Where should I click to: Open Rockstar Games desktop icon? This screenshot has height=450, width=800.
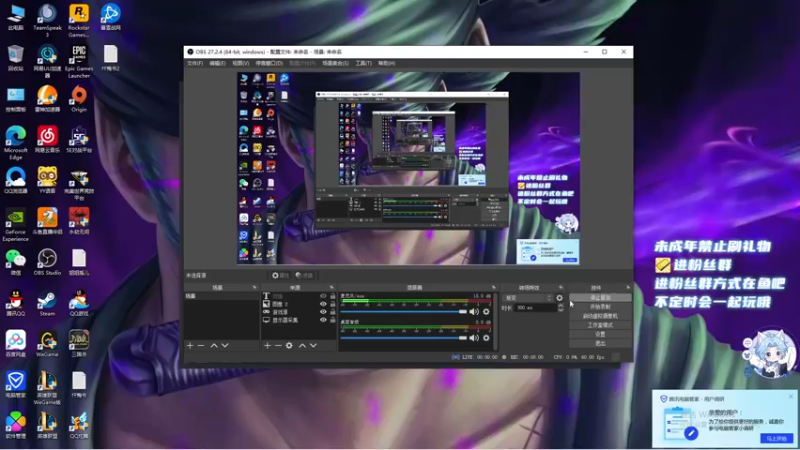[x=79, y=20]
